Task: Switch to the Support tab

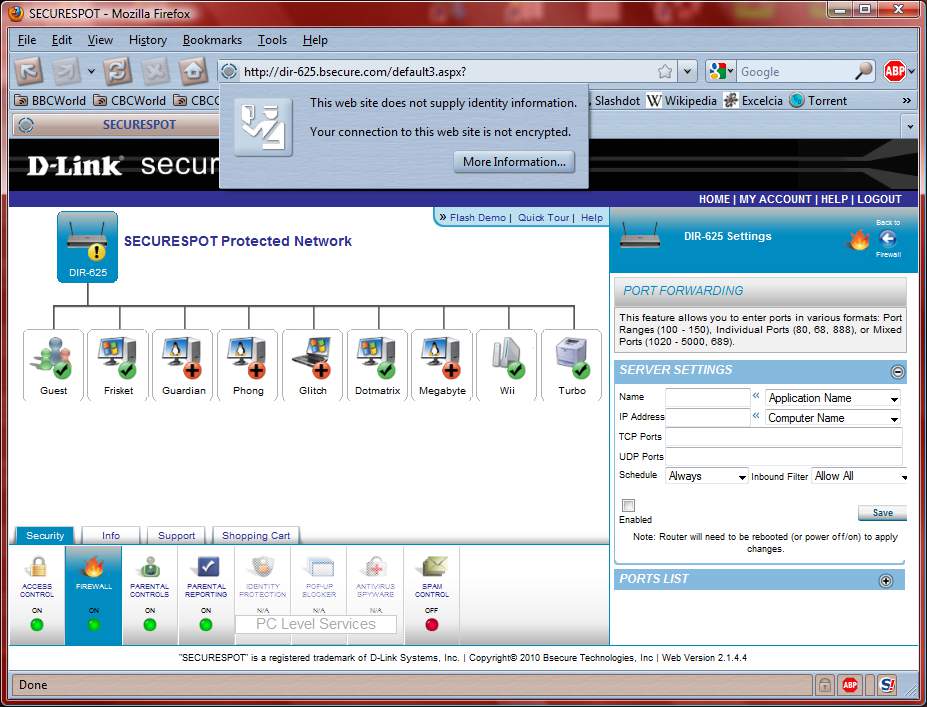Action: (x=176, y=536)
